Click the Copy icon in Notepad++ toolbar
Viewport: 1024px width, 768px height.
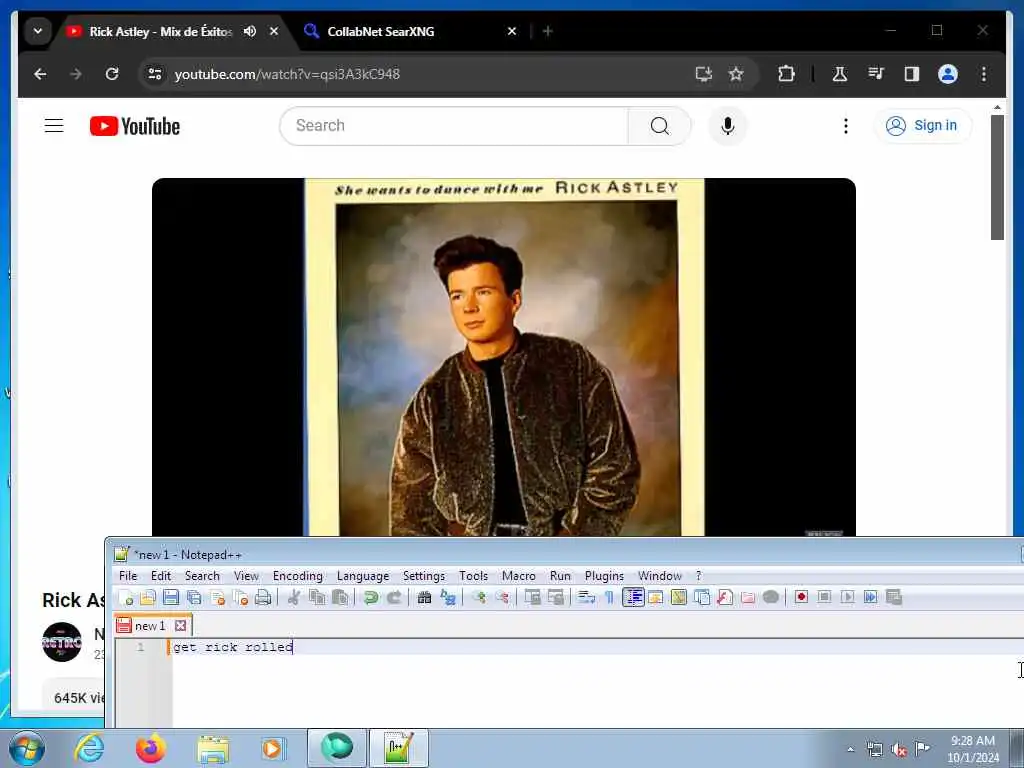click(x=317, y=597)
